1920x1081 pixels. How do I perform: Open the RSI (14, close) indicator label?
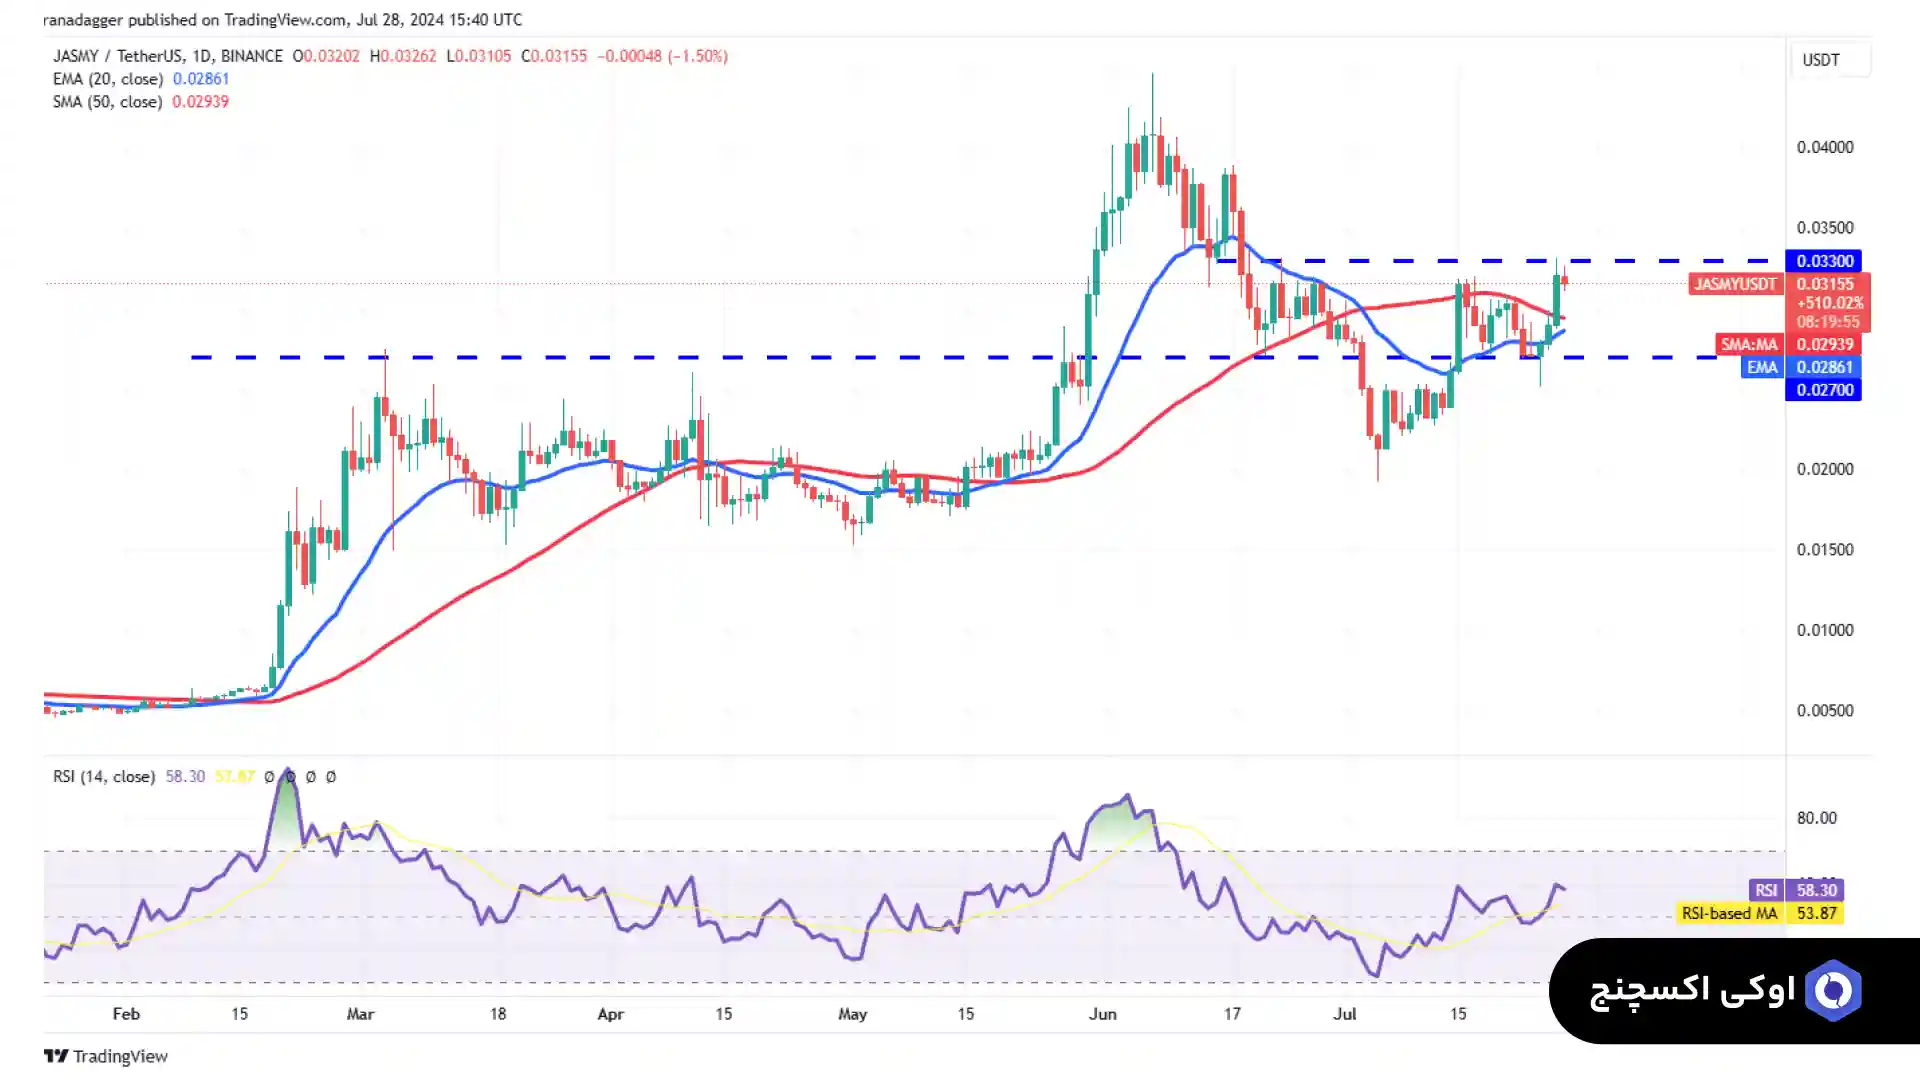(x=104, y=776)
